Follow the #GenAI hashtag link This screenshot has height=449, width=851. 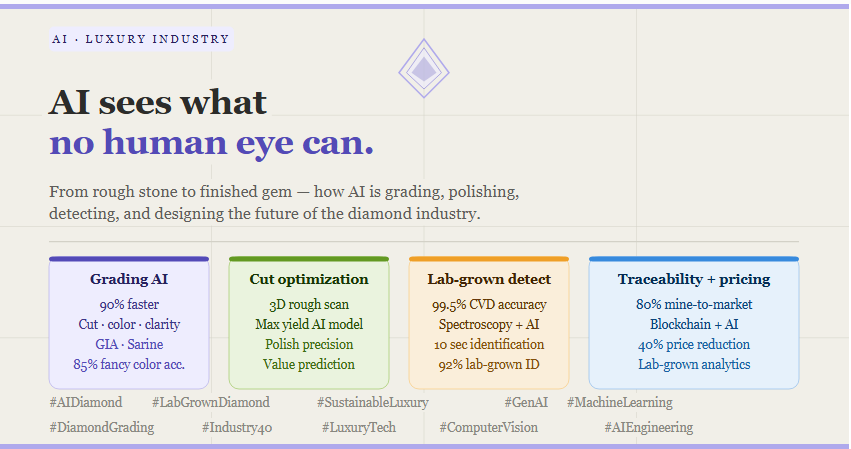(x=526, y=402)
